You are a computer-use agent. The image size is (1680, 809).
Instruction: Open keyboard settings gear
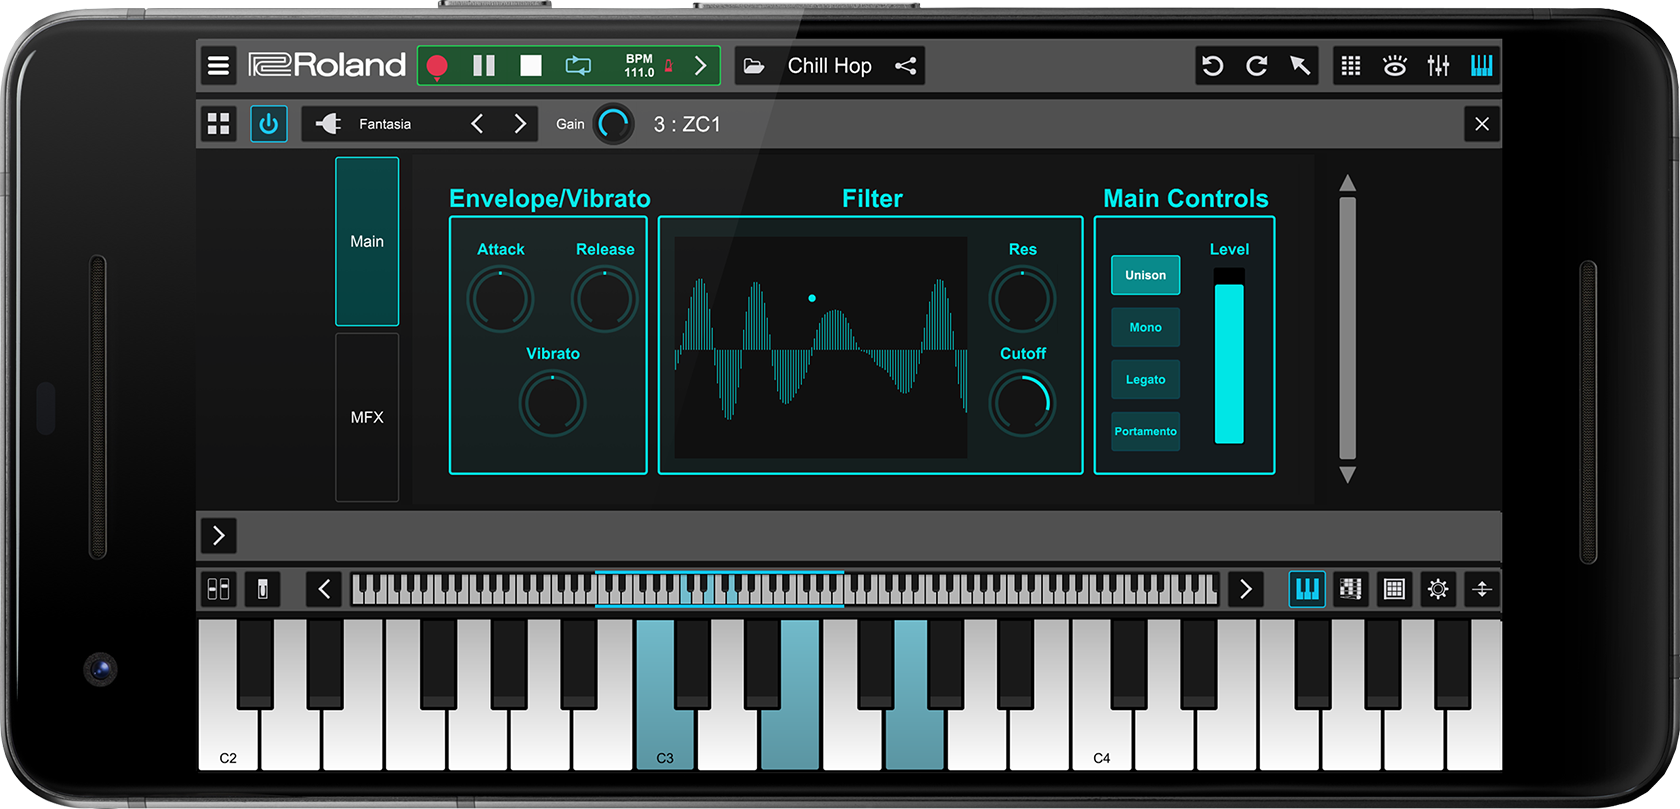point(1438,589)
